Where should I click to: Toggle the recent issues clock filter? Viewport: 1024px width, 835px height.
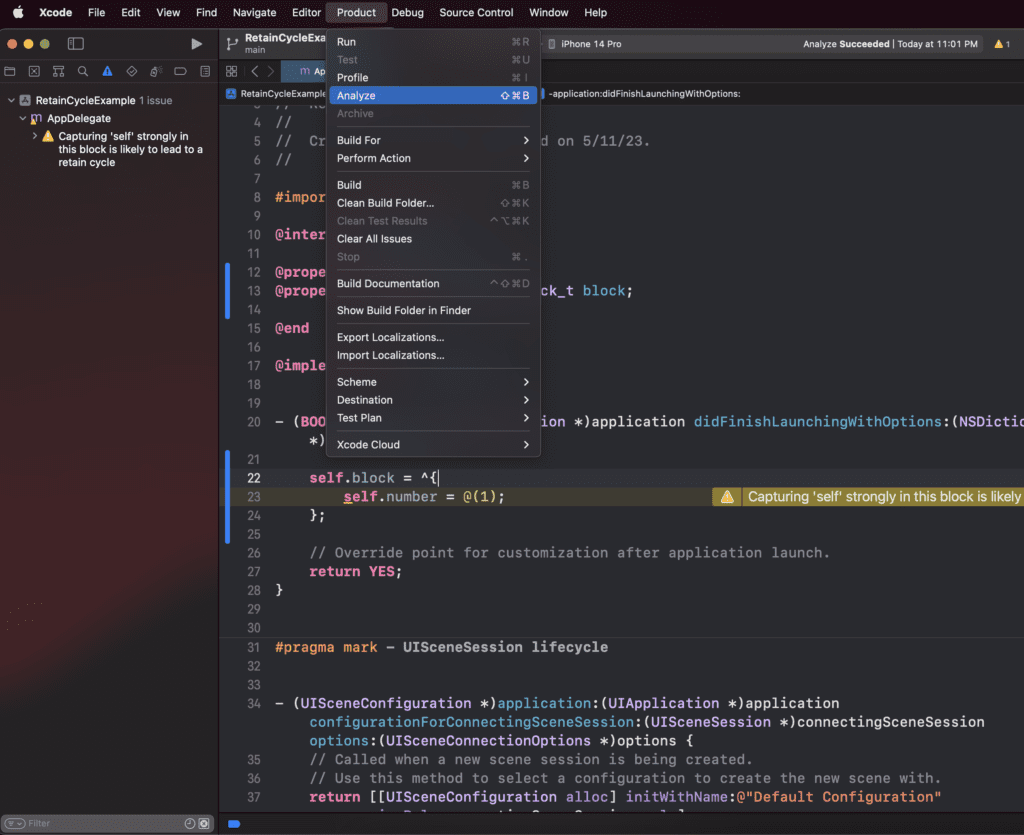(x=189, y=823)
